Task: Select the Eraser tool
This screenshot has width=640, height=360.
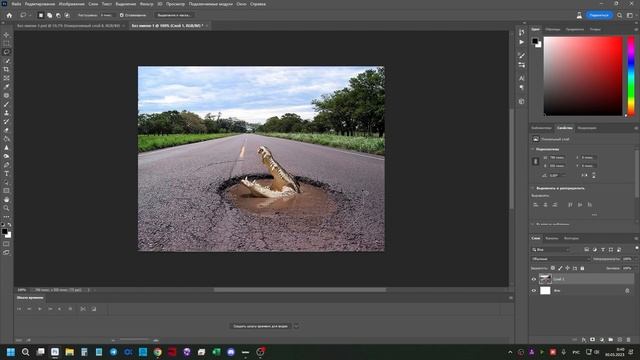Action: tap(6, 130)
